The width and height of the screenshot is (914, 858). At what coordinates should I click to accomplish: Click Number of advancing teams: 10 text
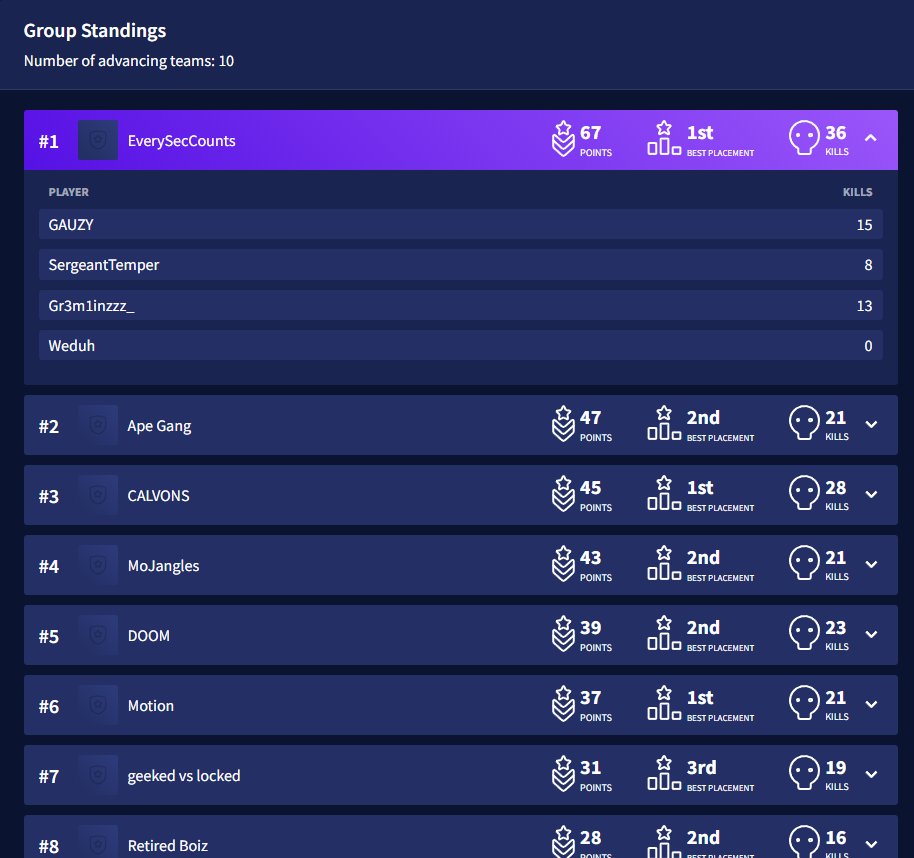(x=129, y=61)
